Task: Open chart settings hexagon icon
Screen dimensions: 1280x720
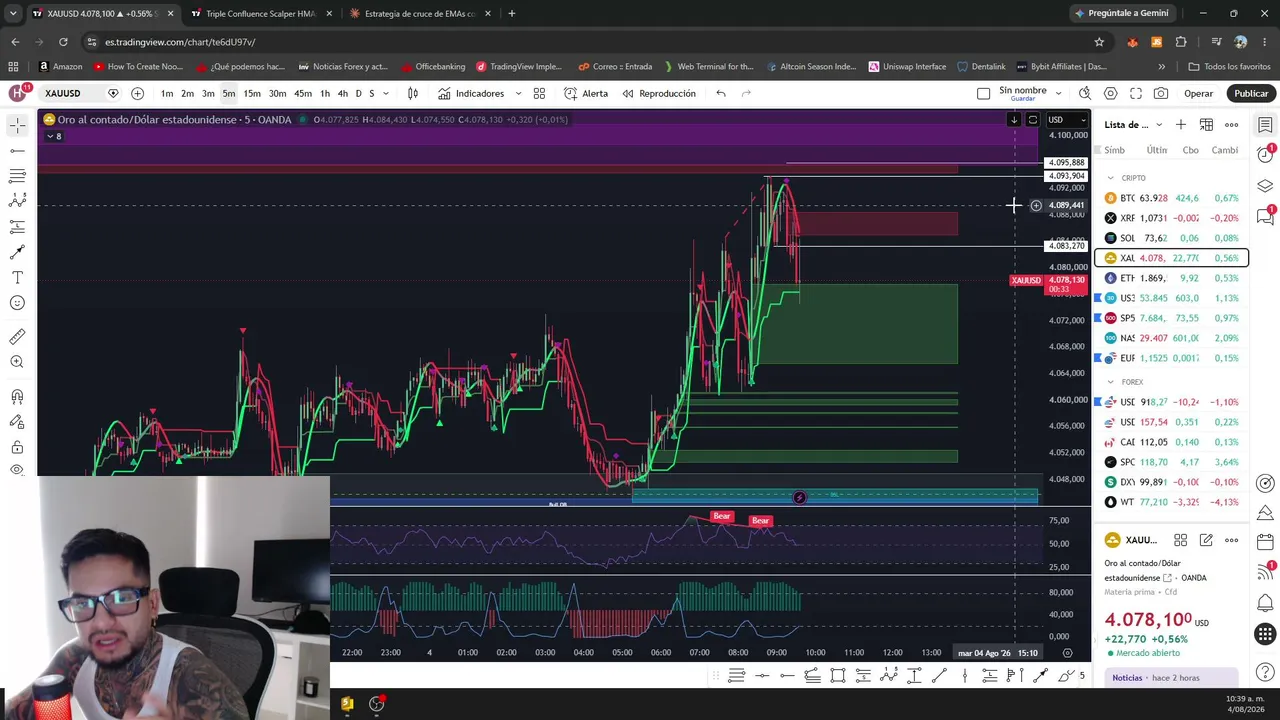Action: [x=1110, y=93]
